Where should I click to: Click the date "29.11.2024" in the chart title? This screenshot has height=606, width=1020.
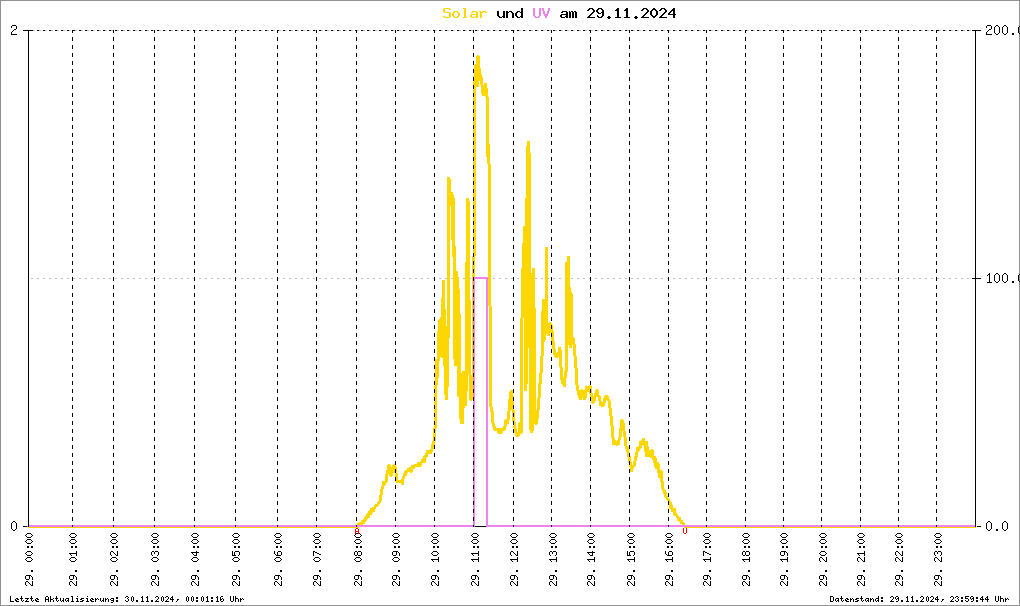tap(631, 13)
